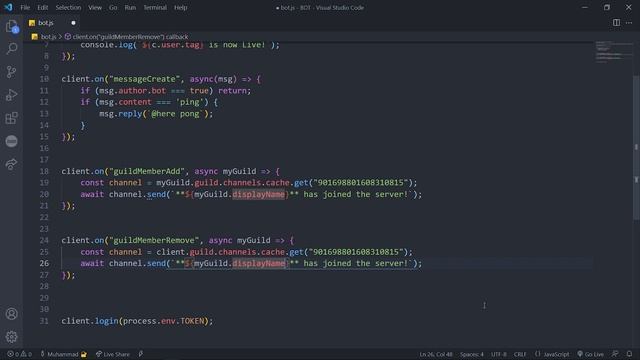The width and height of the screenshot is (640, 360).
Task: Click the Muhammad status bar item
Action: pos(63,354)
